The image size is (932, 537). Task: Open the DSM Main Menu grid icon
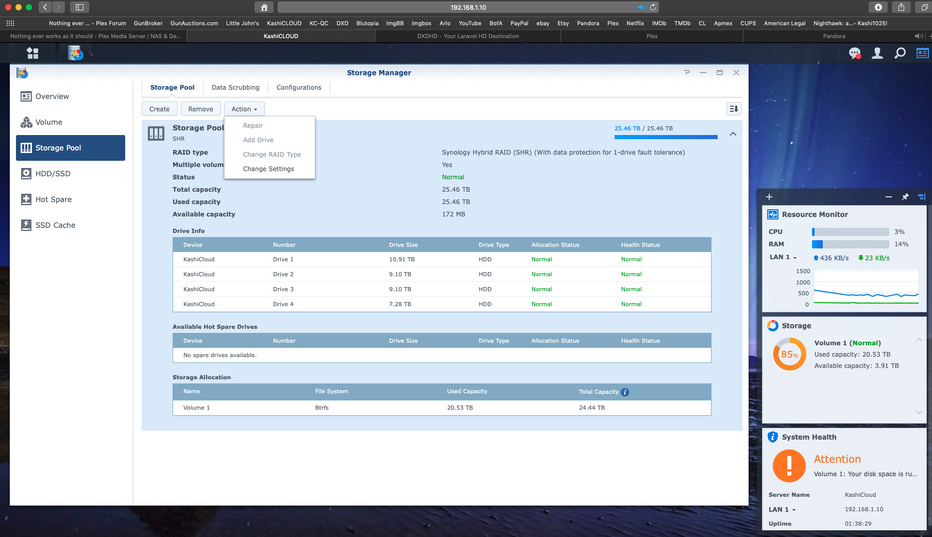click(x=32, y=53)
